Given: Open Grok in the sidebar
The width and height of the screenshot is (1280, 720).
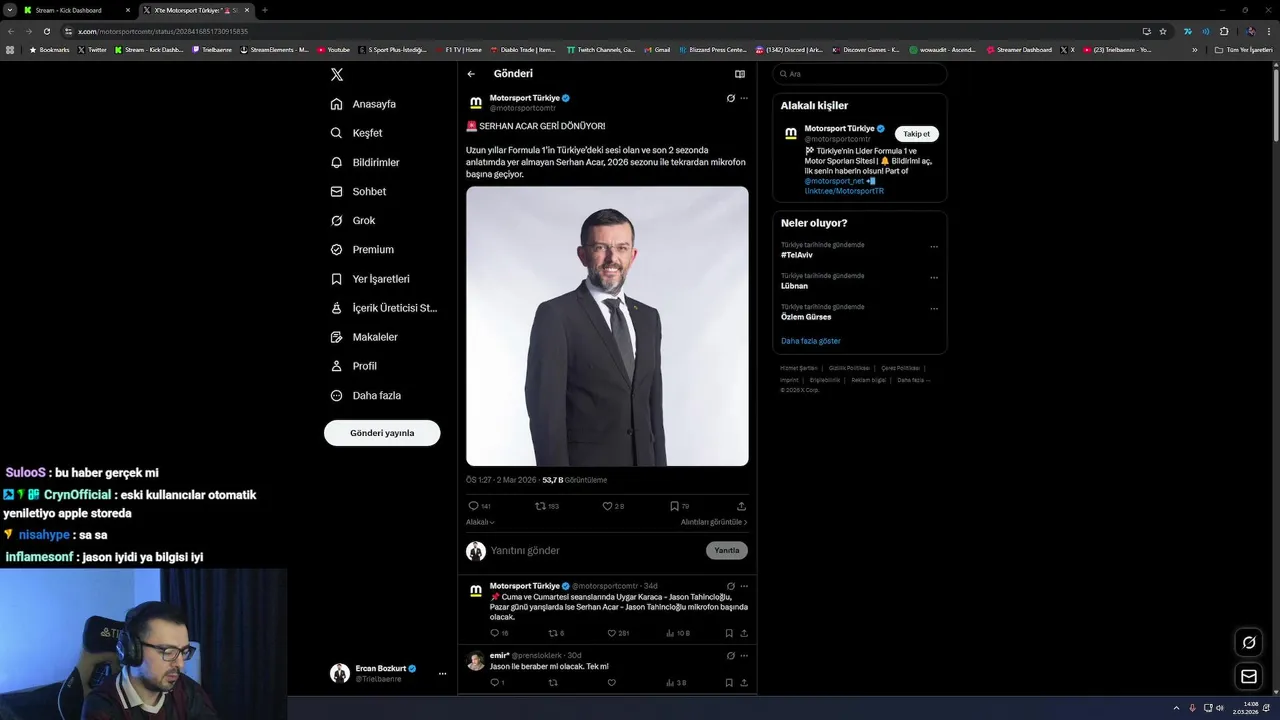Looking at the screenshot, I should pyautogui.click(x=353, y=220).
